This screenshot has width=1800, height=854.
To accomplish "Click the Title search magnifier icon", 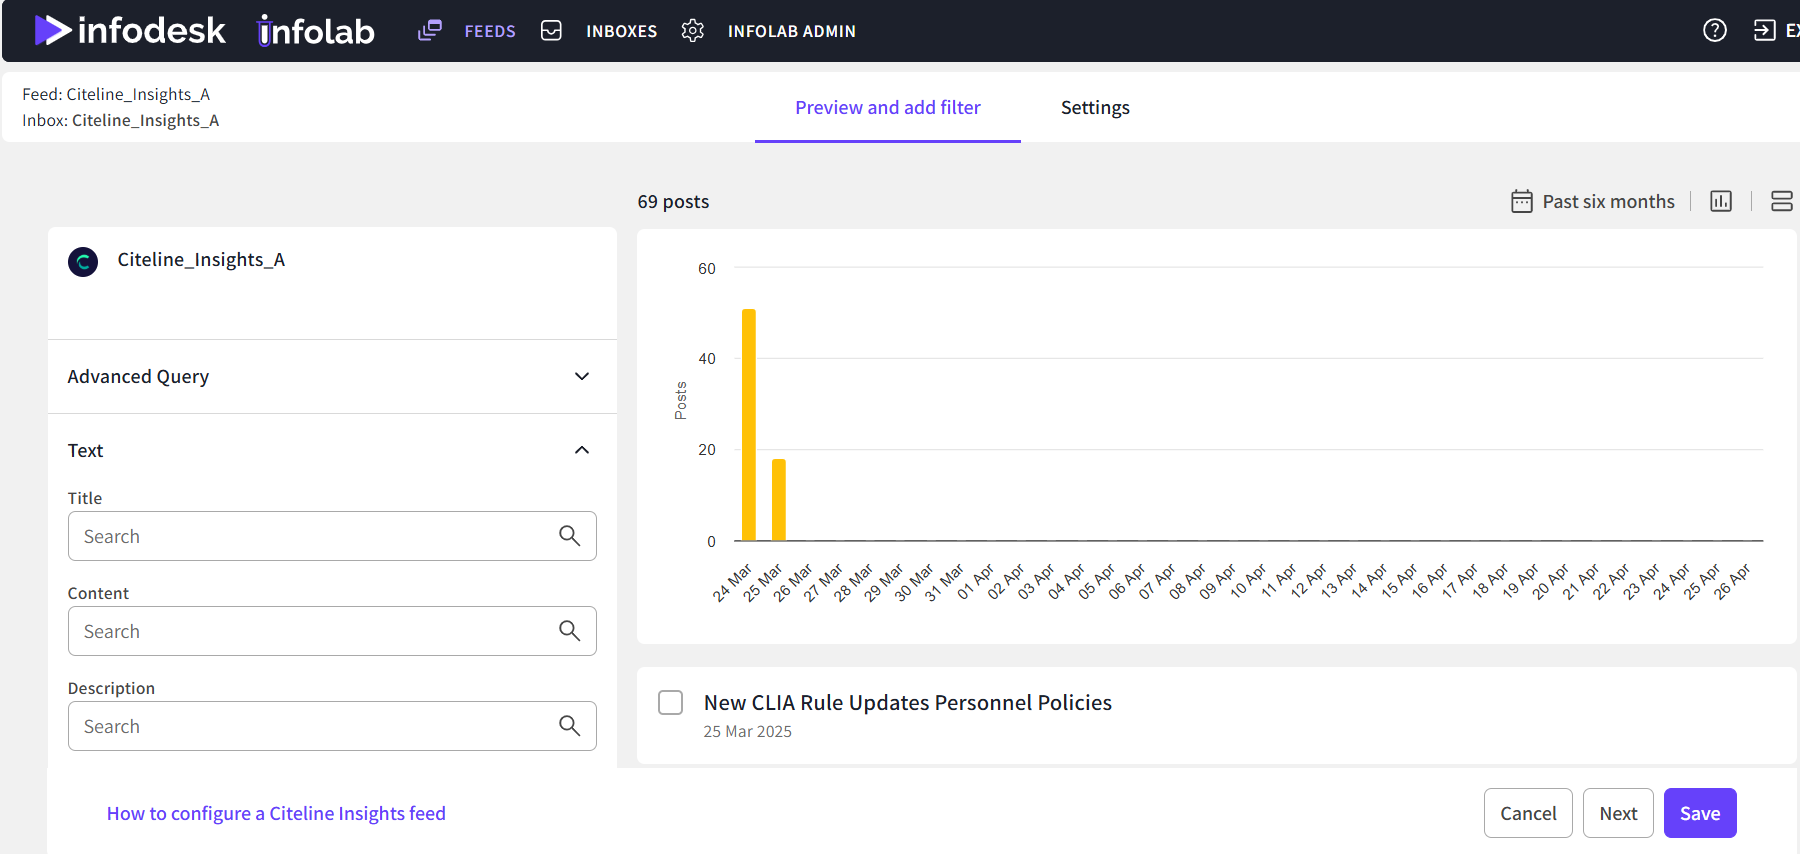I will tap(569, 536).
